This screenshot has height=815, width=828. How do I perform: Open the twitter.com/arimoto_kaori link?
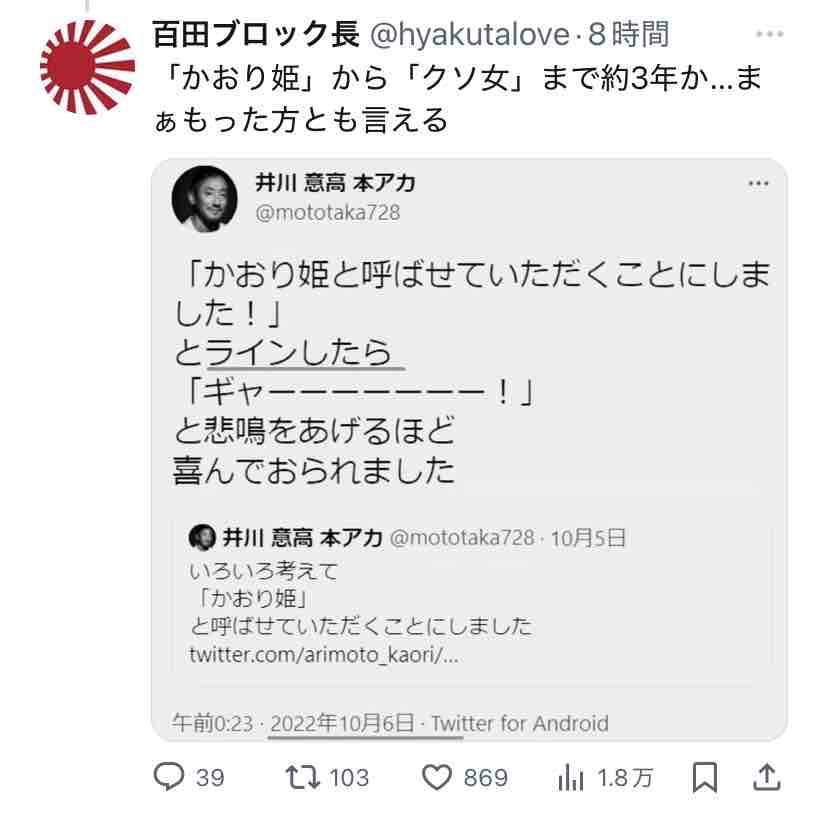(324, 656)
